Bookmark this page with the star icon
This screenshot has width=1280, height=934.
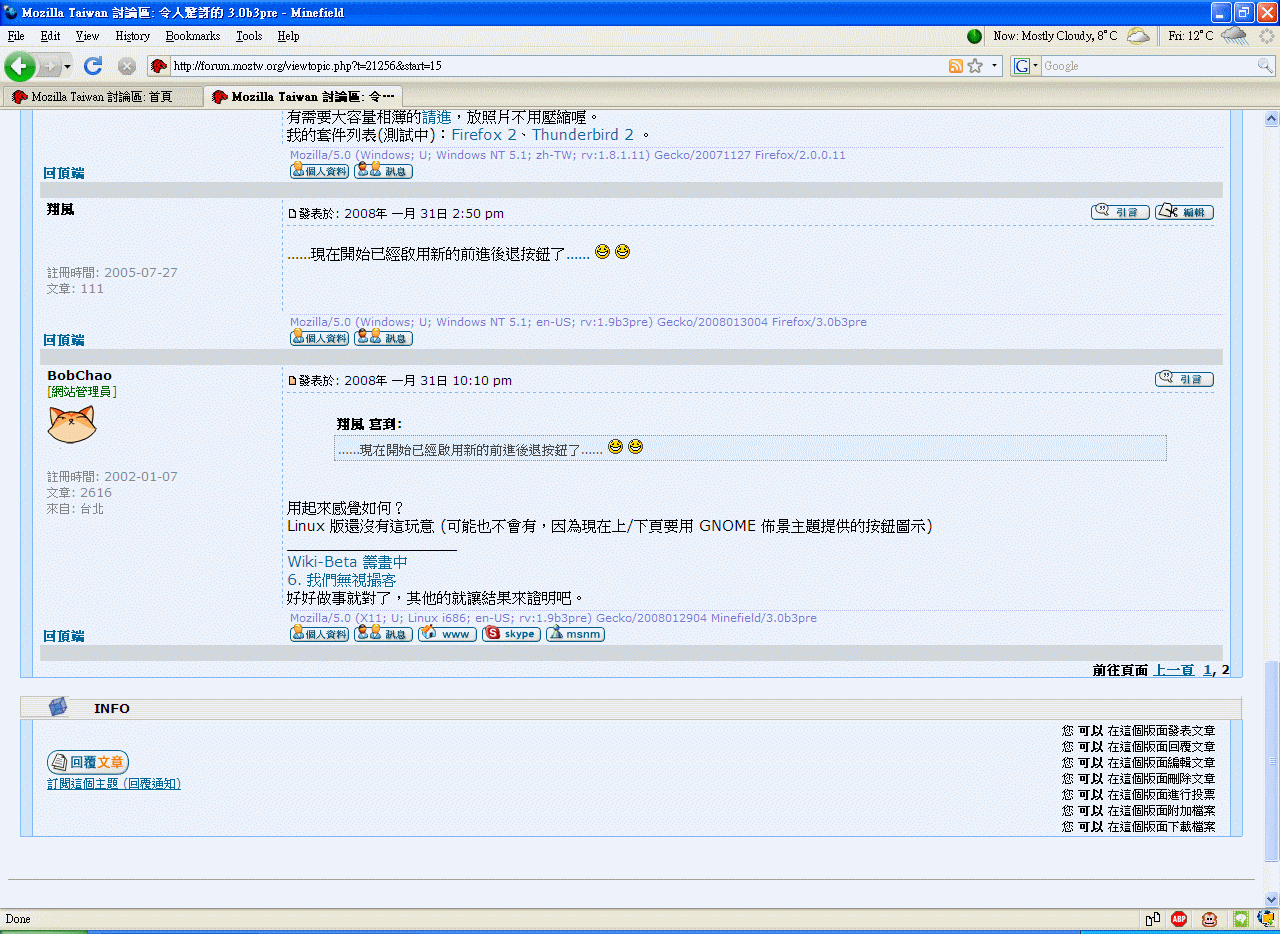point(975,66)
